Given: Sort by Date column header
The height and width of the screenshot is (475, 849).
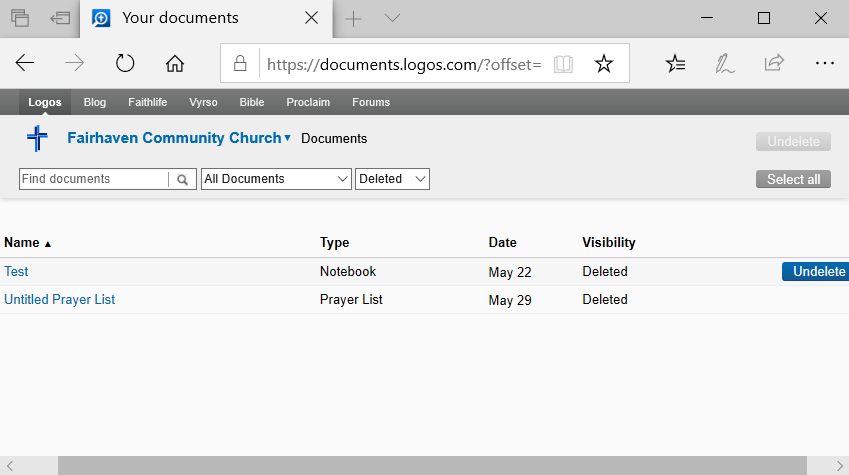Looking at the screenshot, I should point(502,243).
